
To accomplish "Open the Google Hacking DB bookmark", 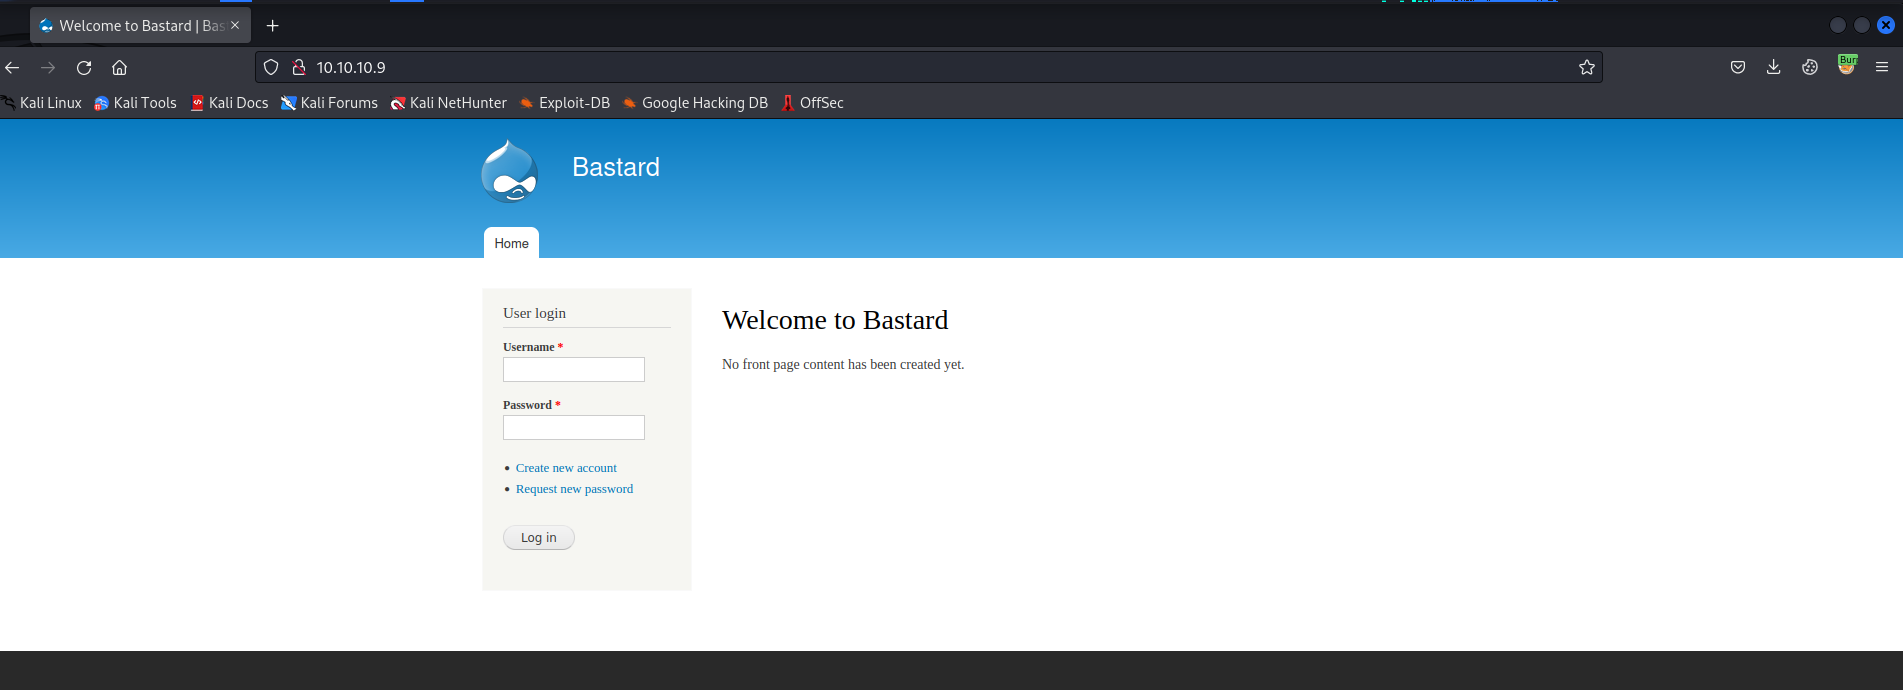I will pyautogui.click(x=695, y=103).
